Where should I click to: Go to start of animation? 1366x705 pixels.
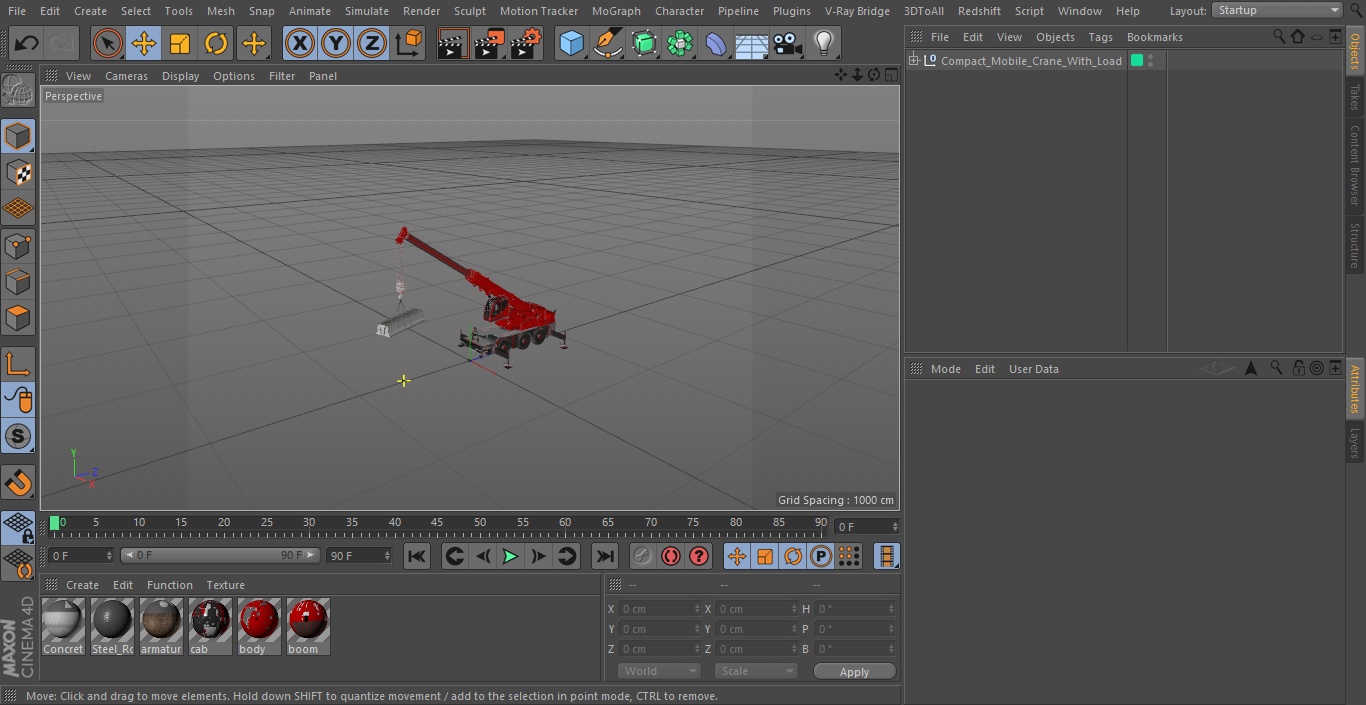pyautogui.click(x=417, y=556)
